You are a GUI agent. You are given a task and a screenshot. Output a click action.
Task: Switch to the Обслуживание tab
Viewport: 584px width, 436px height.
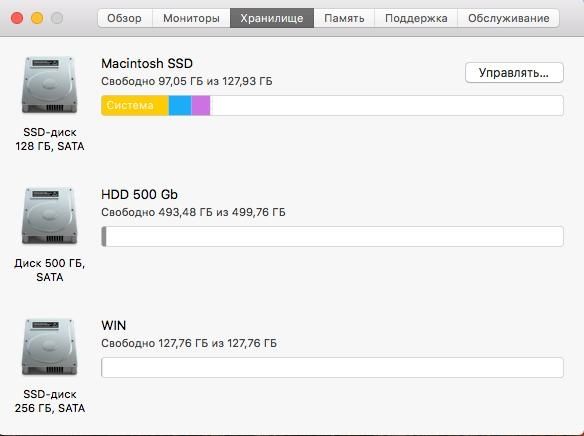[x=508, y=18]
